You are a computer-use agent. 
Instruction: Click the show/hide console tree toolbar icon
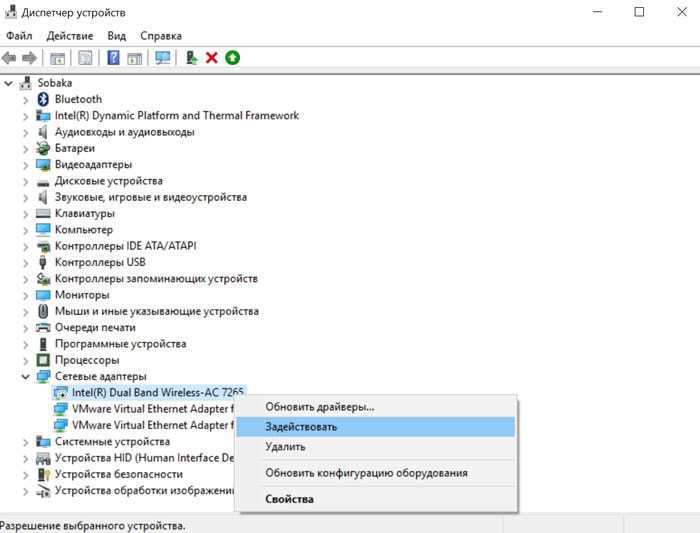pos(57,58)
